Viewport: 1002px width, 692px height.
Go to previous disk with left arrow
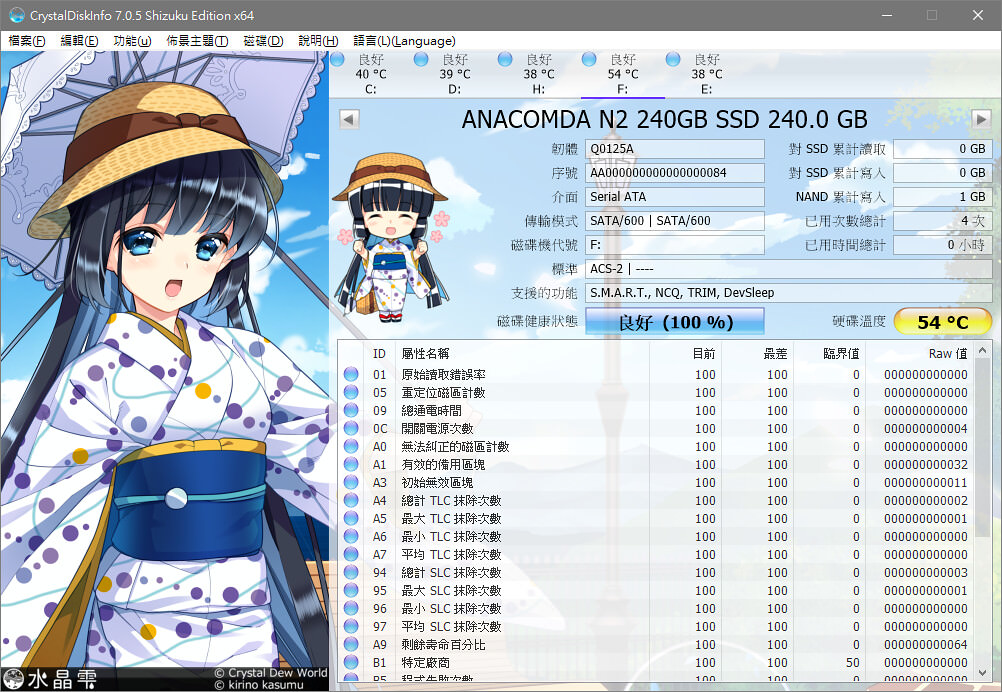(x=349, y=119)
